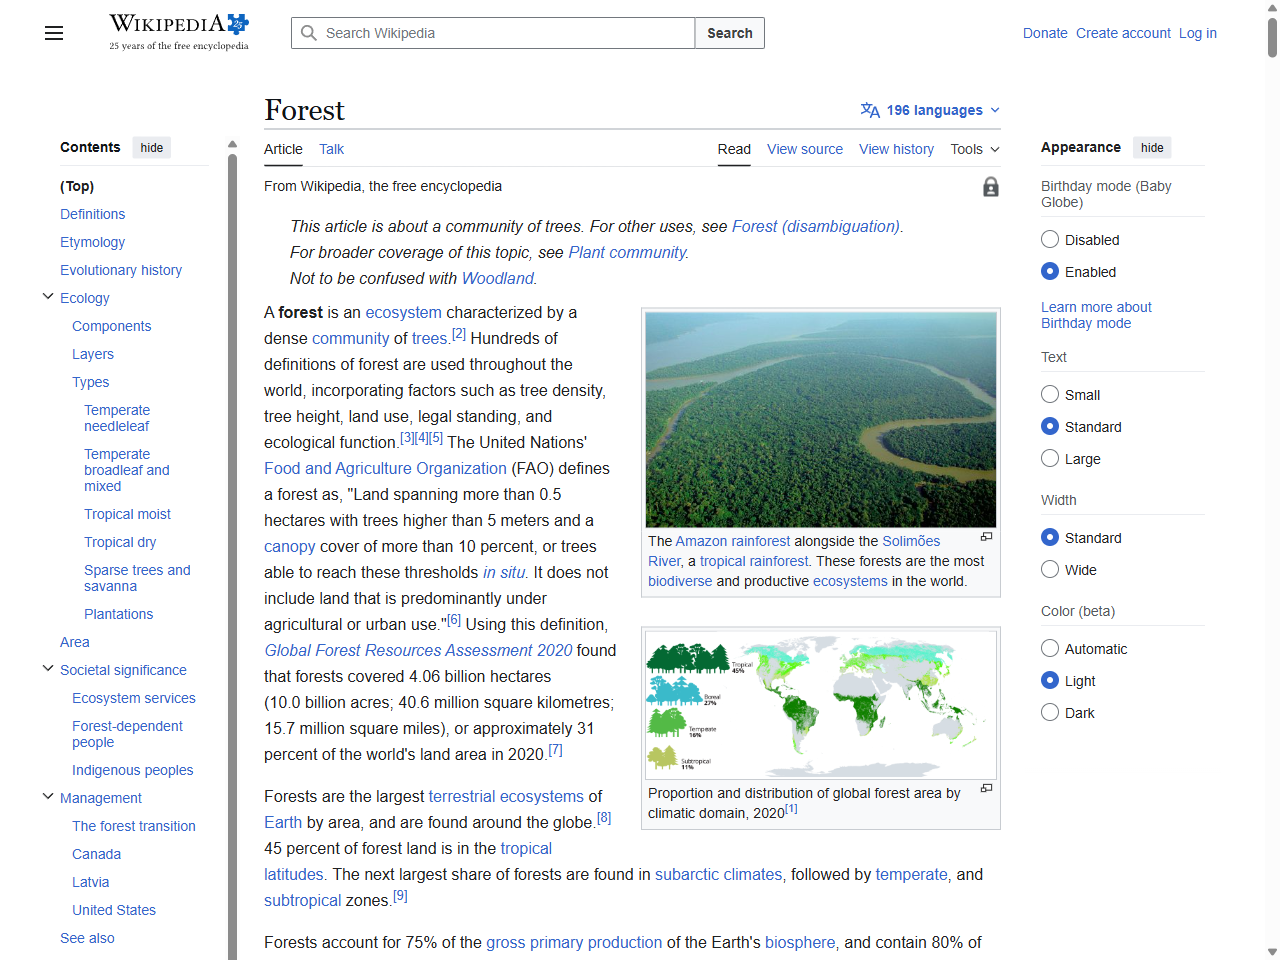Viewport: 1280px width, 960px height.
Task: Go to Plantations in contents
Action: click(x=118, y=614)
